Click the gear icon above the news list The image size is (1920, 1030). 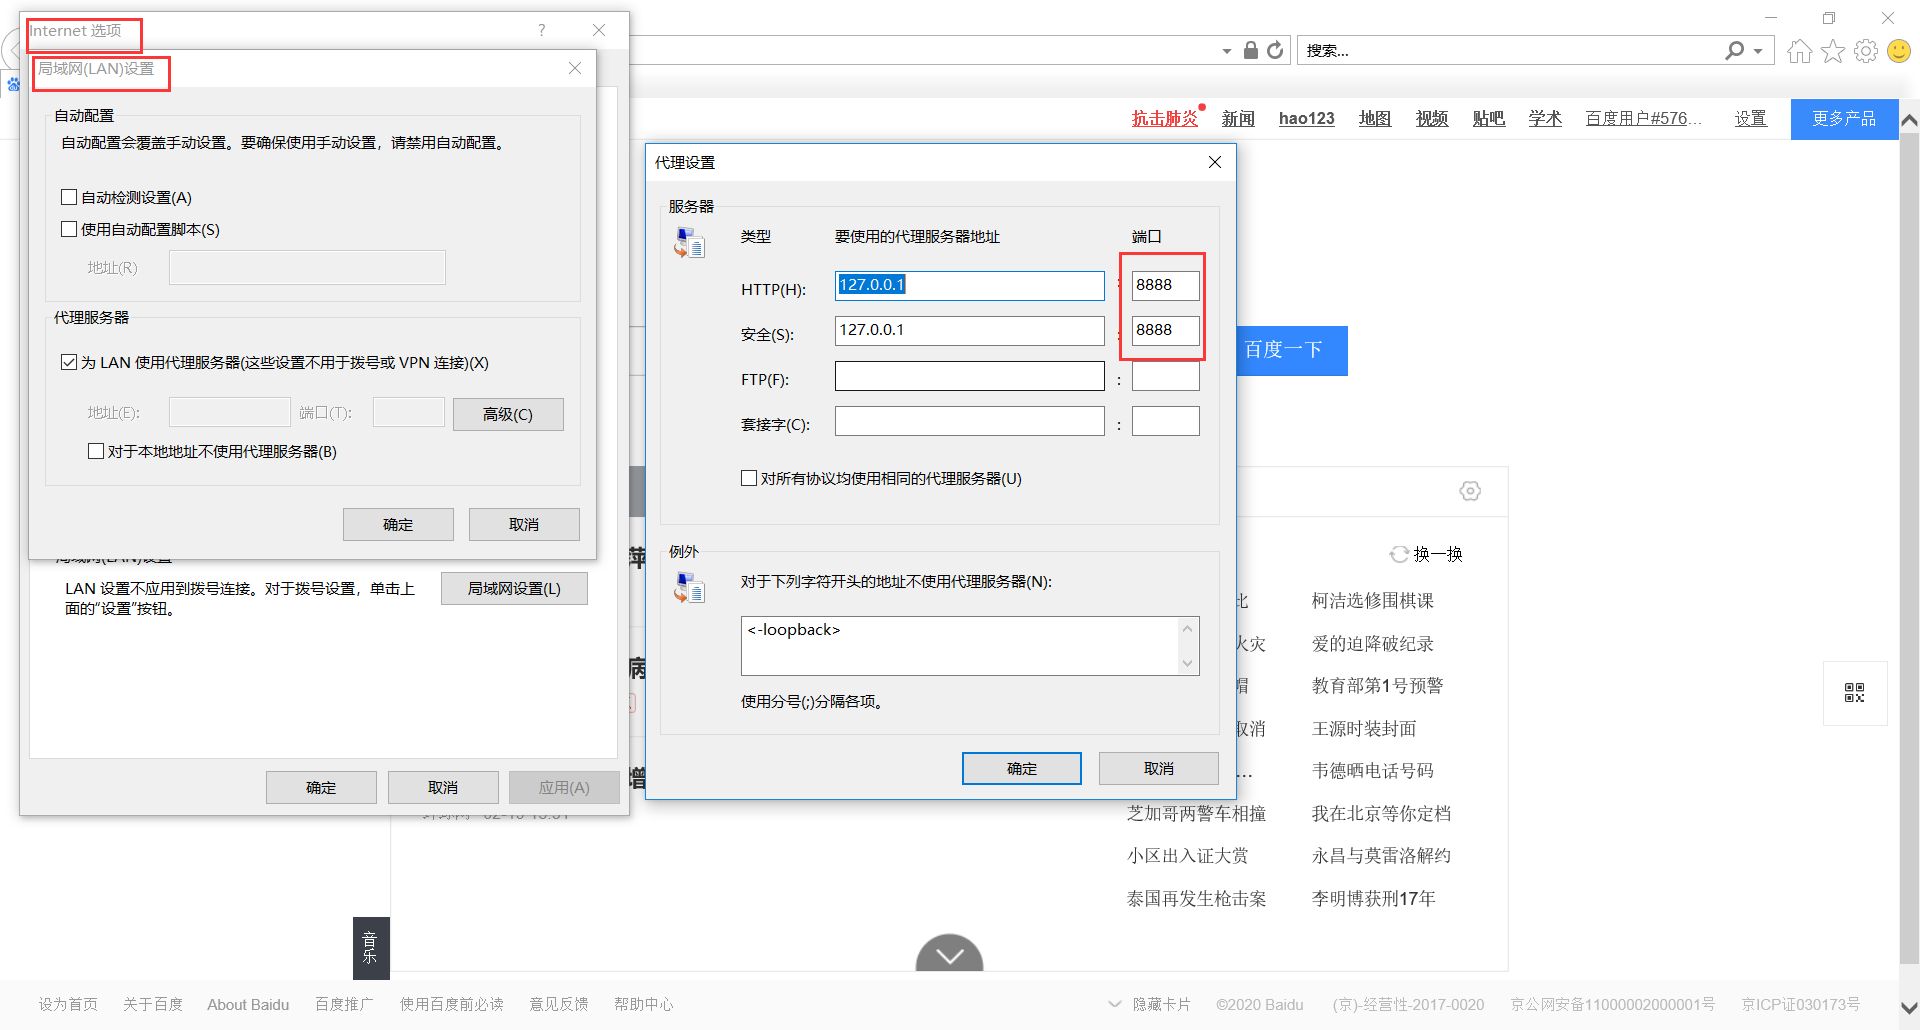1469,491
